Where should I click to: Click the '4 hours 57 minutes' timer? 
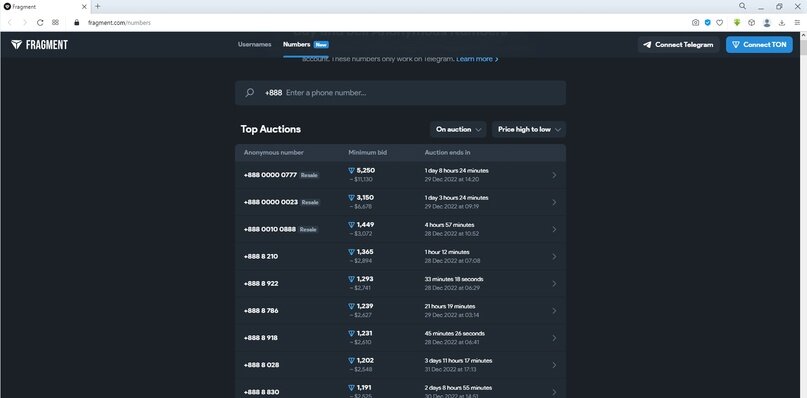tap(449, 225)
